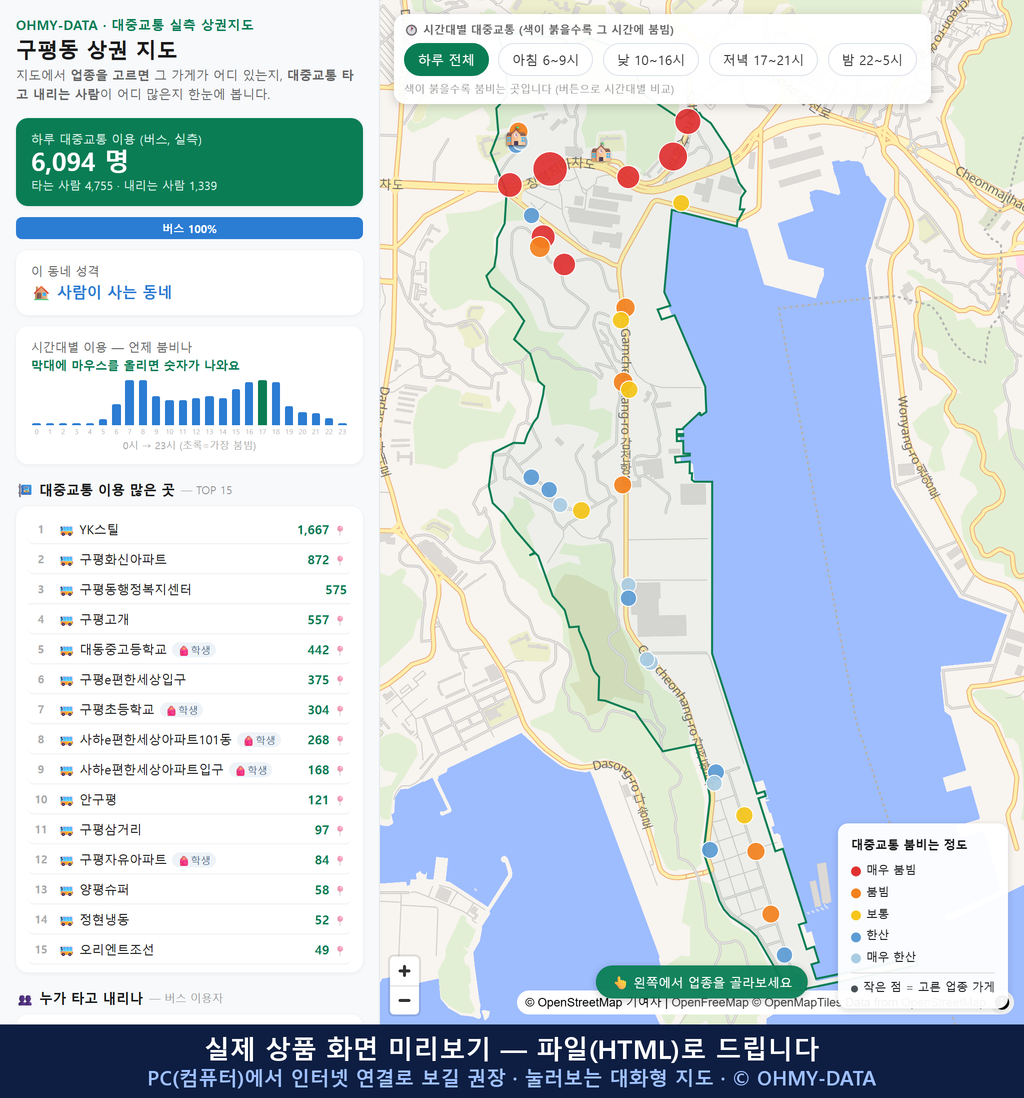Click the pin icon in the 양평슈퍼 row
This screenshot has width=1024, height=1098.
click(340, 891)
